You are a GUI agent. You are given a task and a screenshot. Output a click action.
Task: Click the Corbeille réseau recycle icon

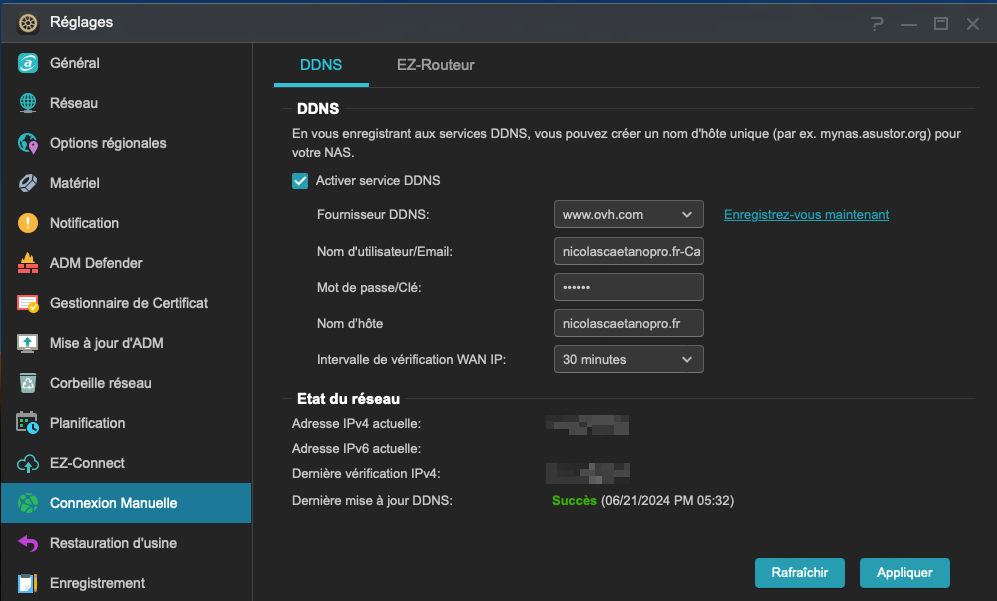pos(29,383)
